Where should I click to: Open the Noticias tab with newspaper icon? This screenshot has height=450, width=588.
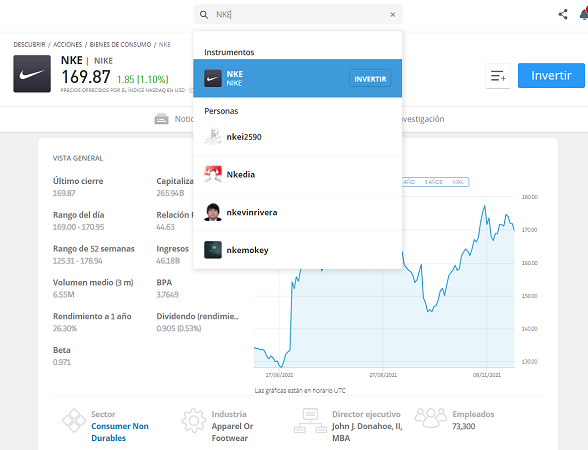click(174, 119)
